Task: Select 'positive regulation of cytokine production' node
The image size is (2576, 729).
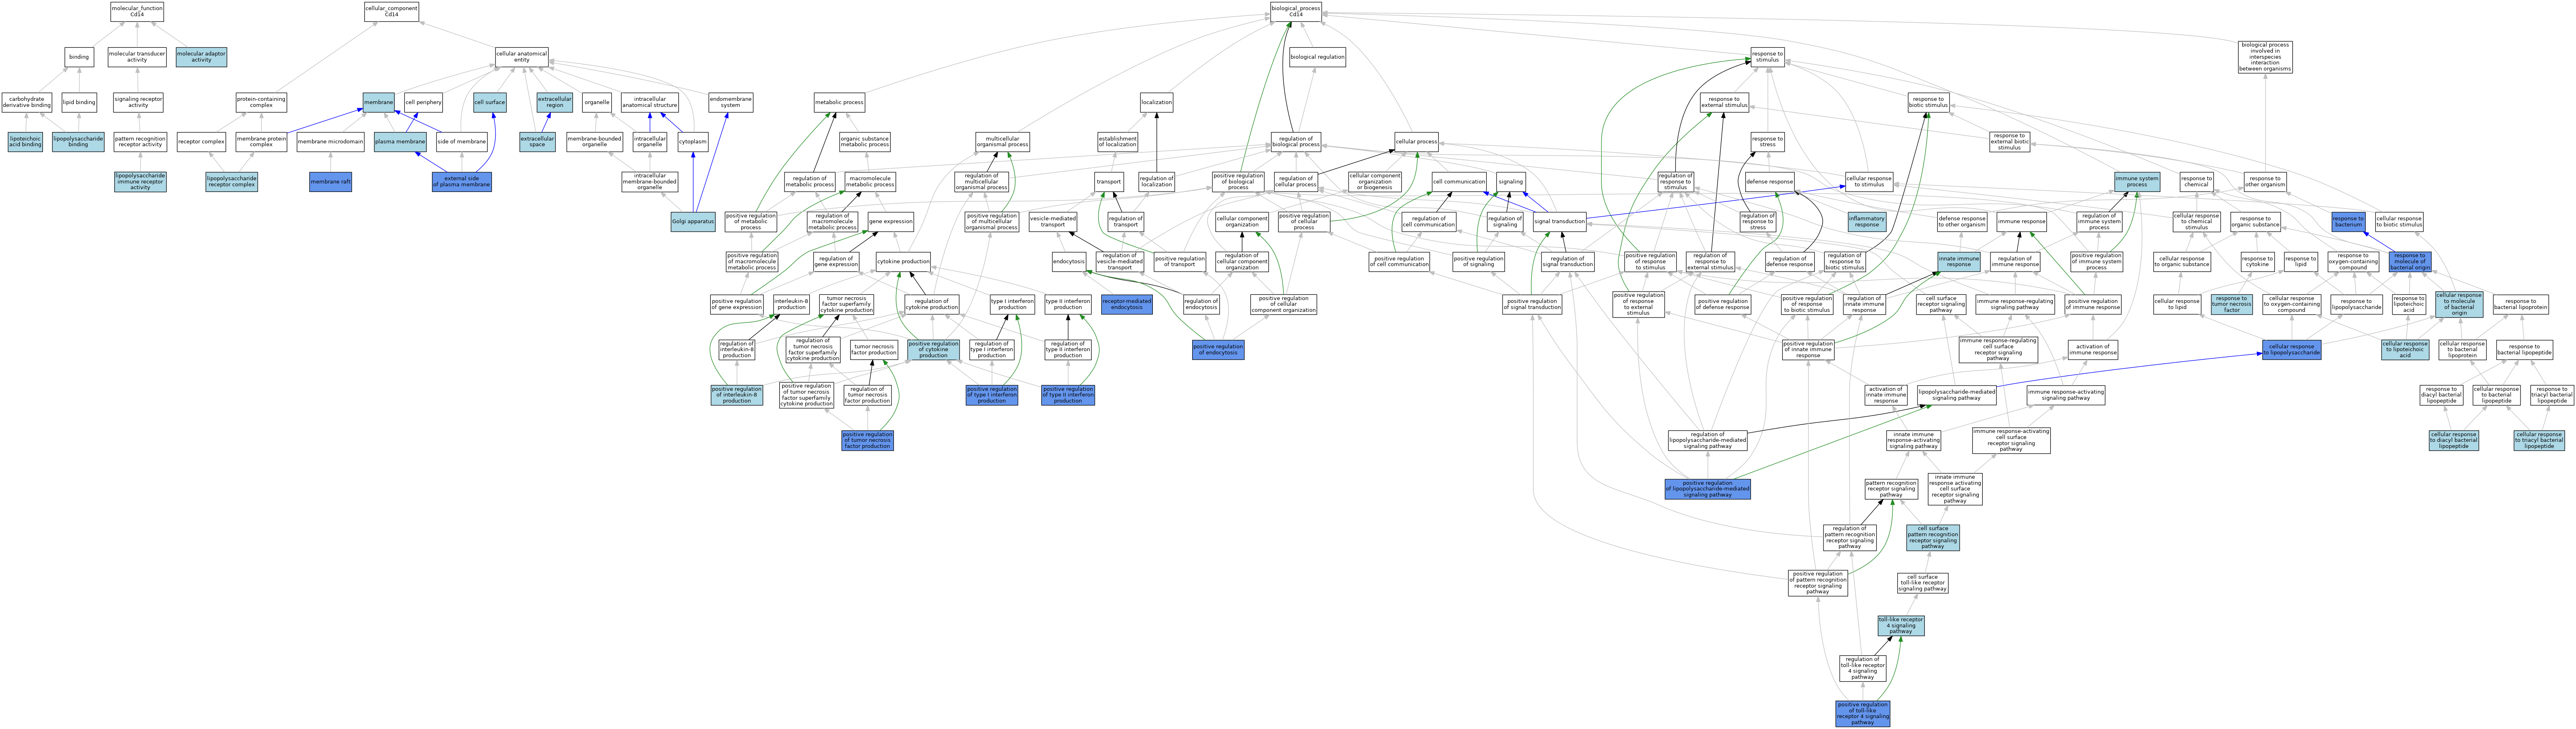Action: [933, 350]
